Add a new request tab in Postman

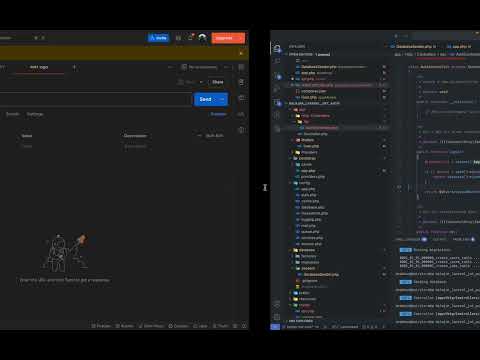point(74,67)
